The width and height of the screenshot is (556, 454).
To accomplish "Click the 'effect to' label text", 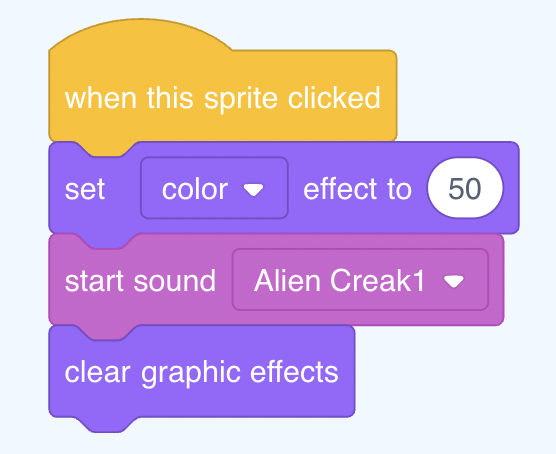I will 357,189.
